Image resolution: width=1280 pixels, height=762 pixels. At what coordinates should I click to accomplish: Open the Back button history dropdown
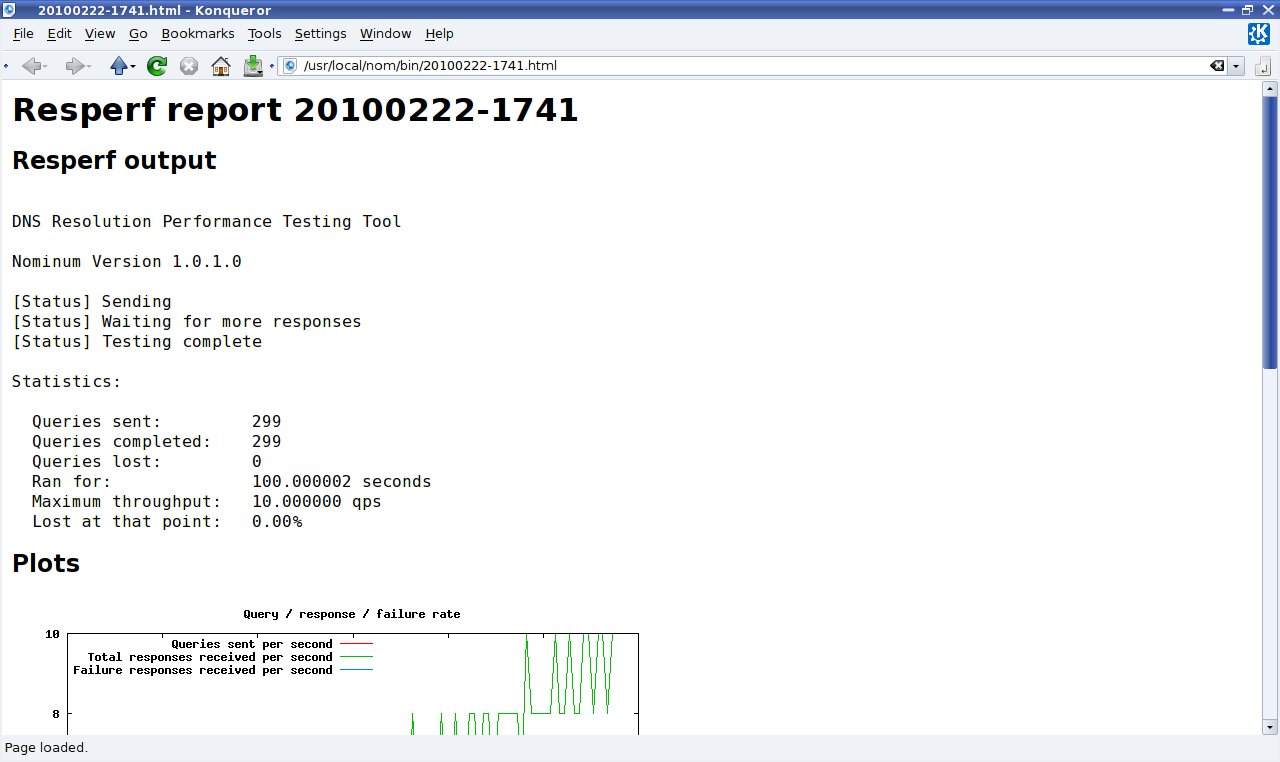pyautogui.click(x=47, y=66)
